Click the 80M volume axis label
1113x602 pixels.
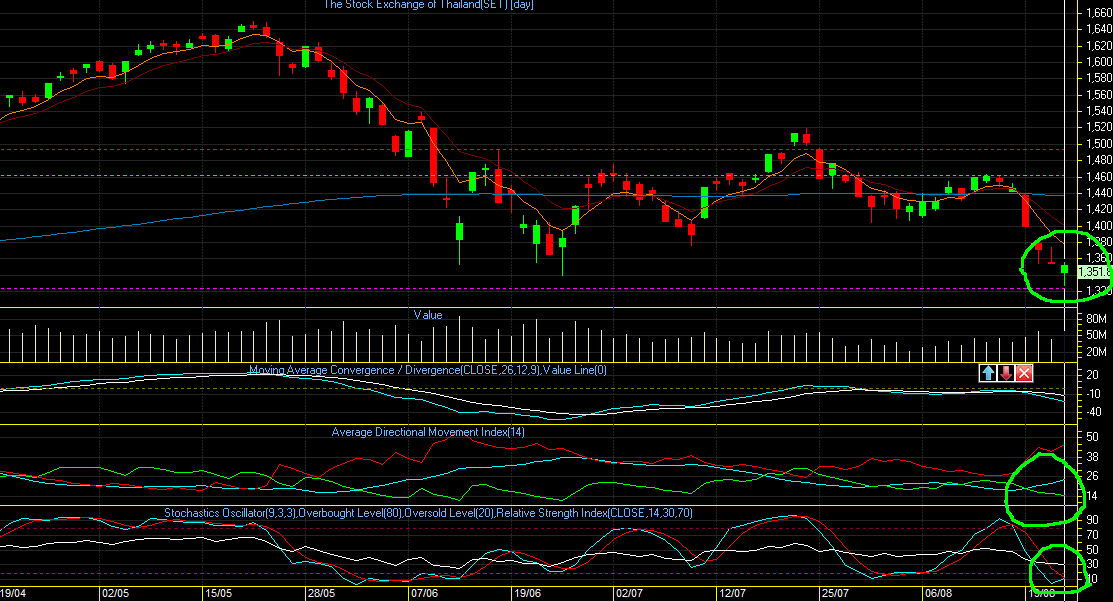click(1096, 319)
